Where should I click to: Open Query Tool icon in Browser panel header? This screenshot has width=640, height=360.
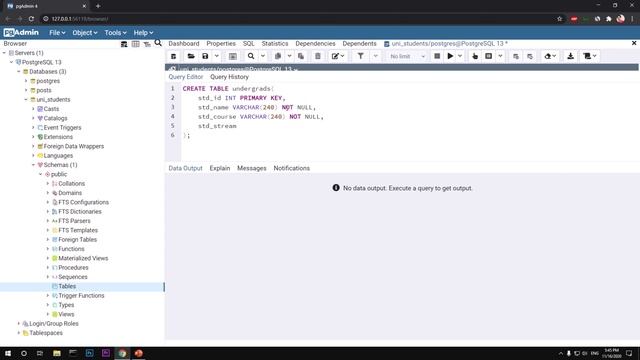pos(124,44)
